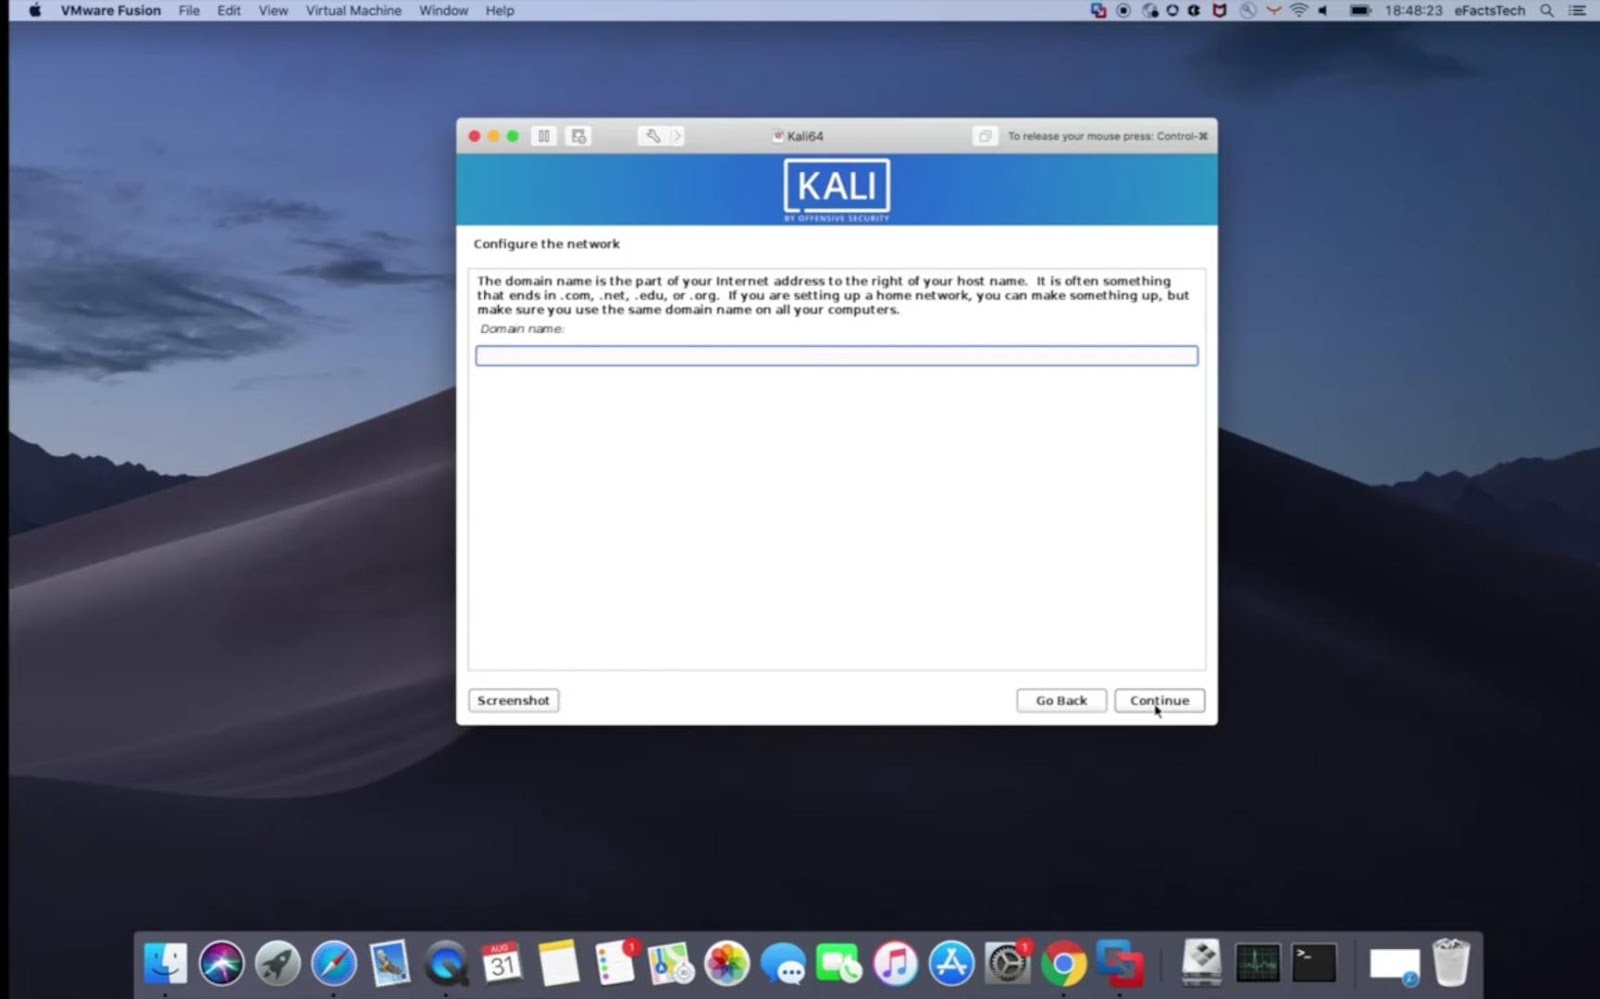
Task: Open iTunes from the Dock
Action: tap(895, 963)
